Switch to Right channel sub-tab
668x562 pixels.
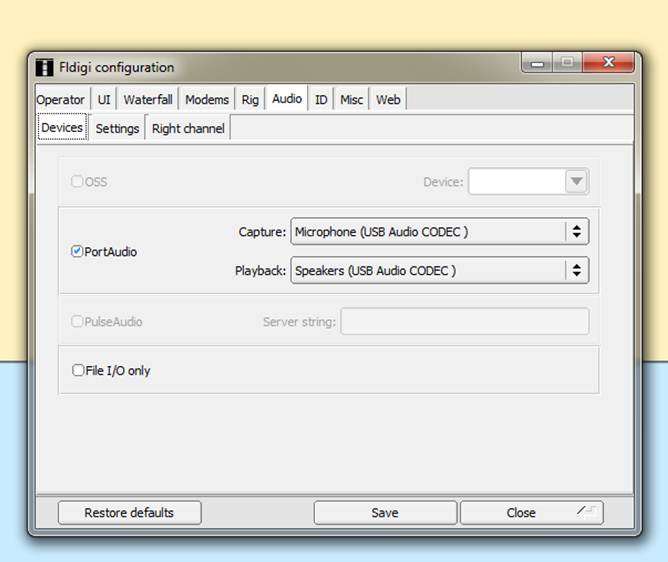click(188, 129)
